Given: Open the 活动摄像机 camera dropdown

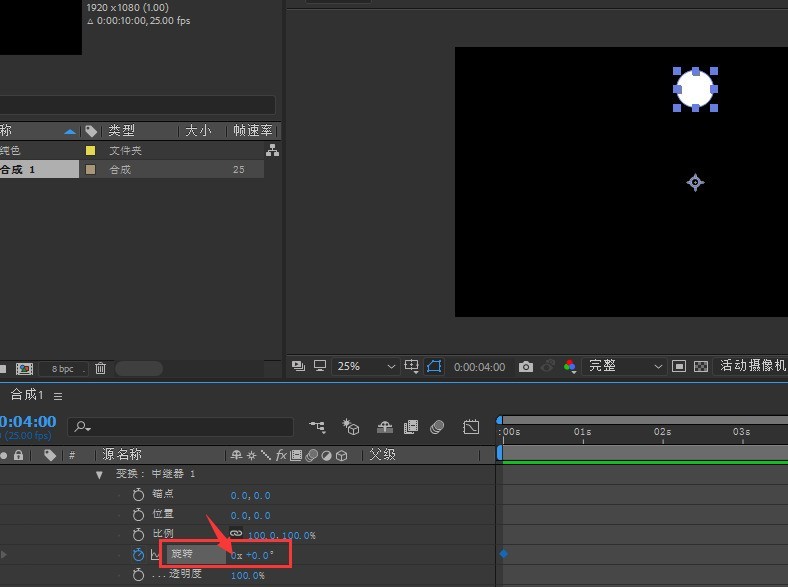Looking at the screenshot, I should click(x=751, y=366).
